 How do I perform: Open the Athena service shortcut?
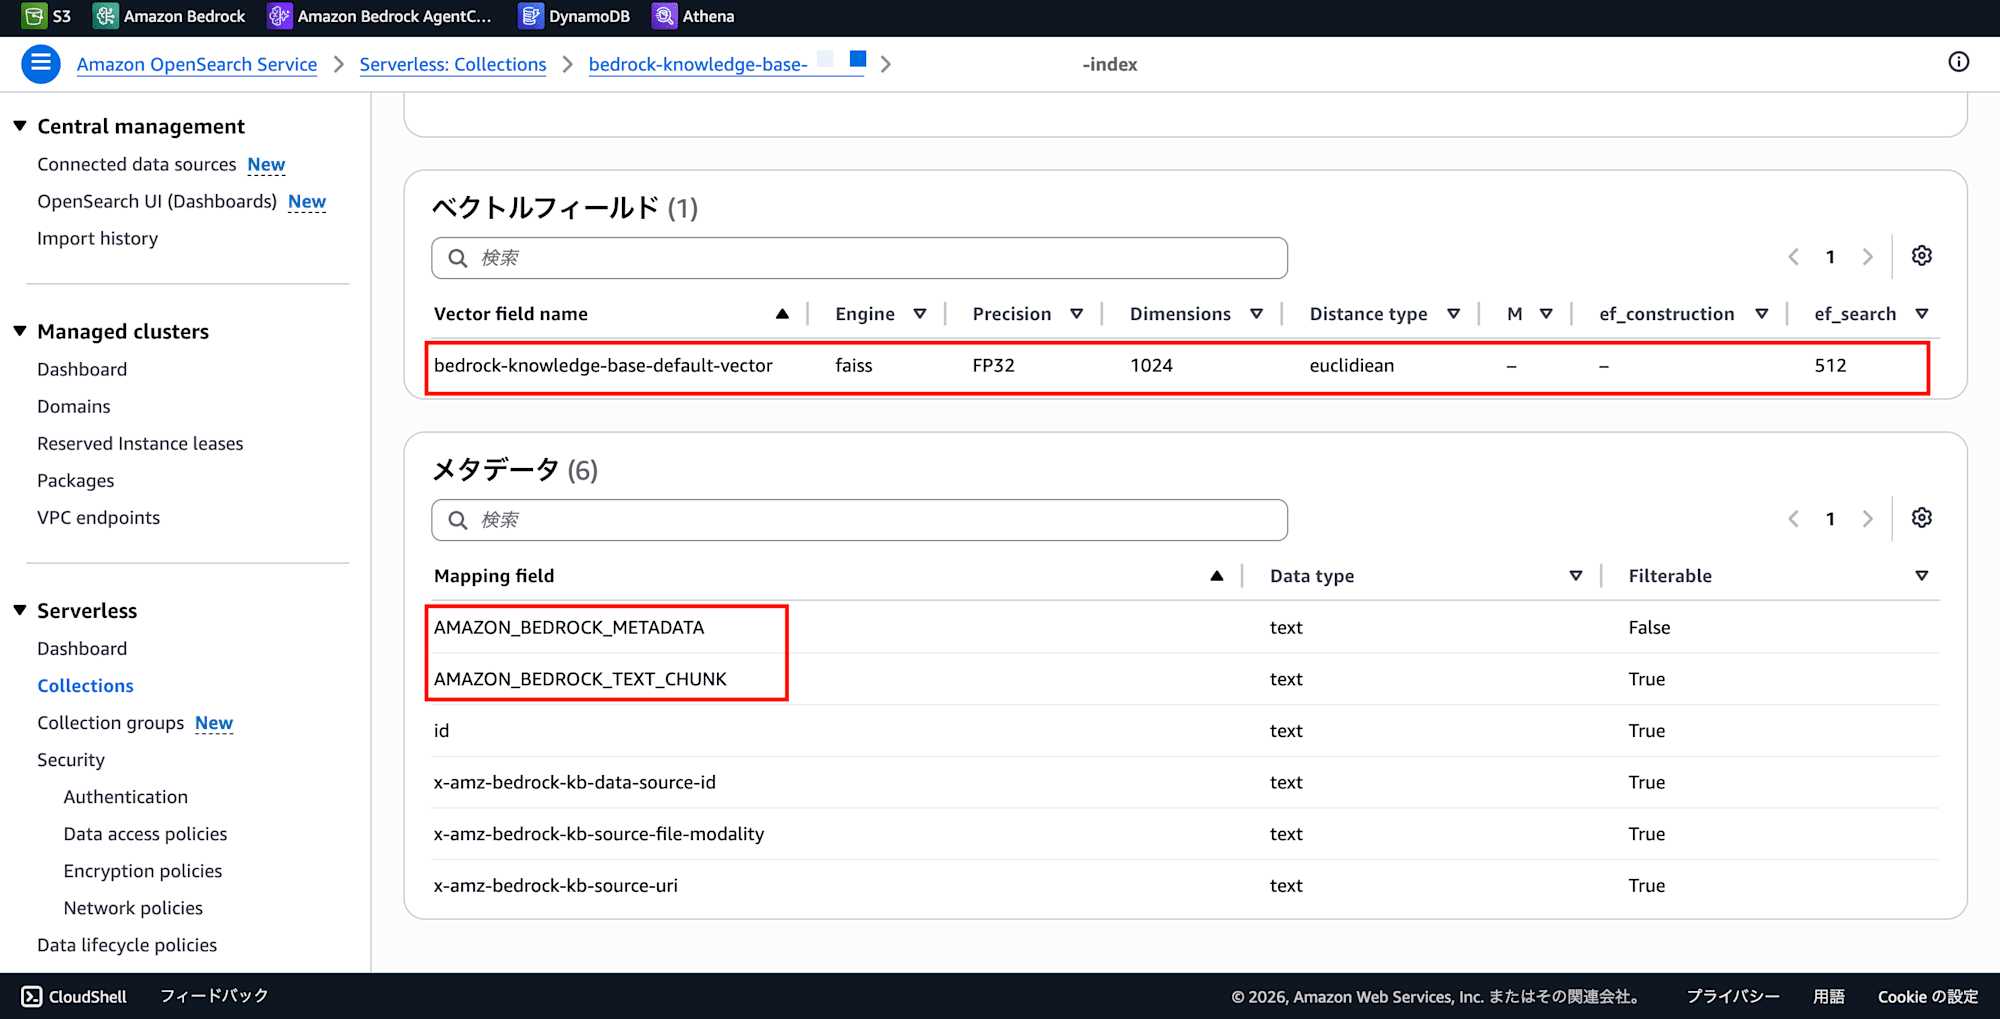[694, 16]
